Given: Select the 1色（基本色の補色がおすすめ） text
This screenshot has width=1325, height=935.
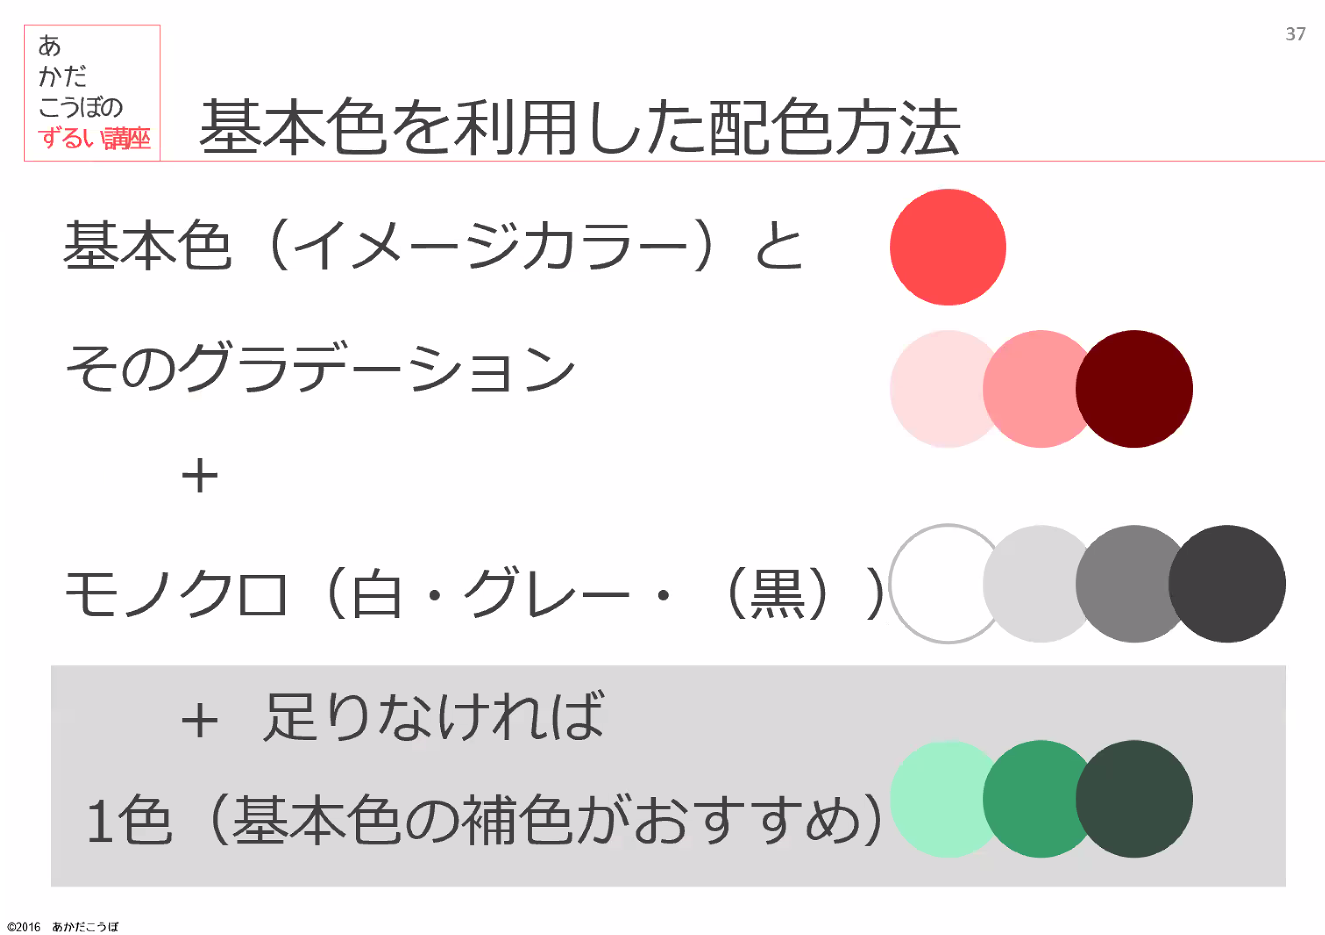Looking at the screenshot, I should [x=485, y=820].
